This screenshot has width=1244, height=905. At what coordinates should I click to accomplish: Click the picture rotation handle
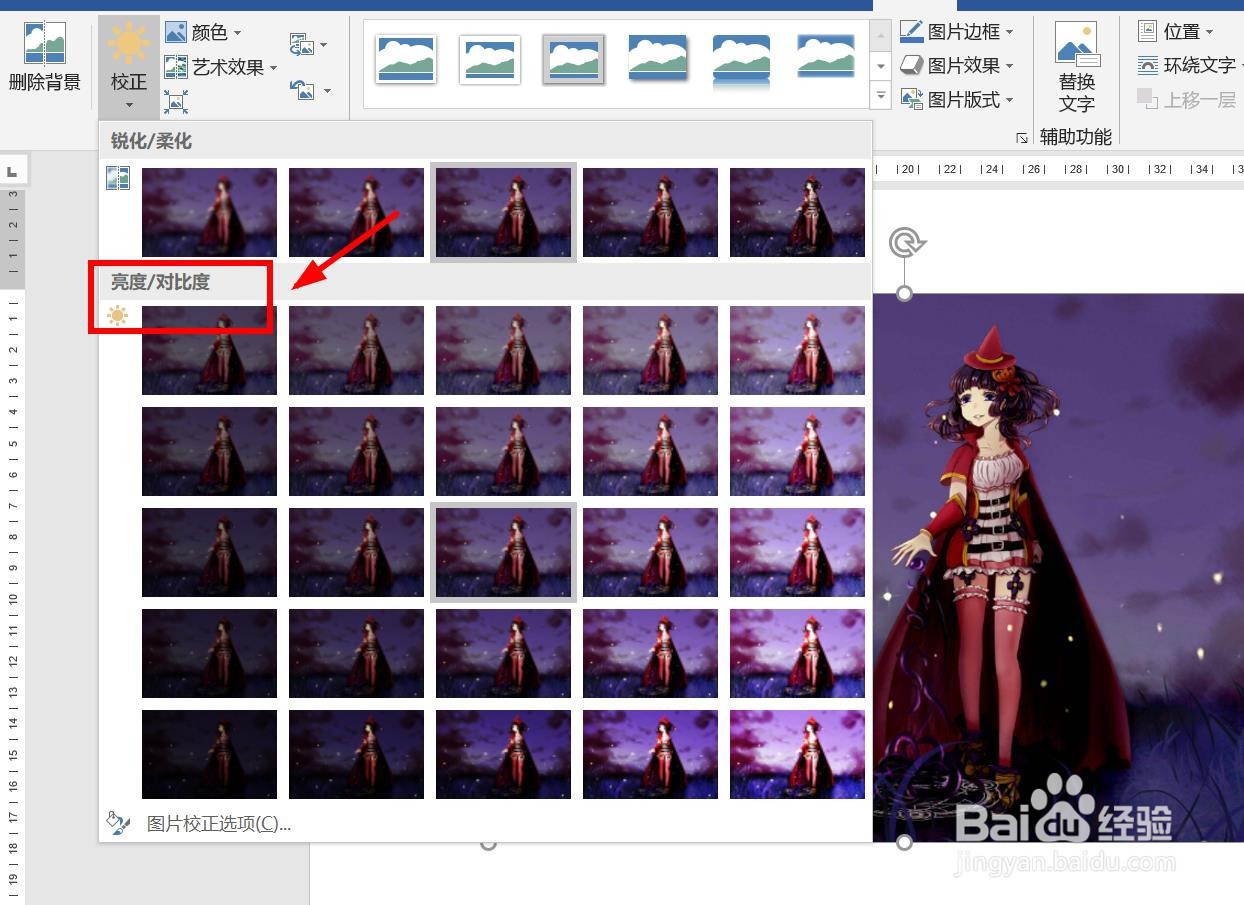point(905,242)
